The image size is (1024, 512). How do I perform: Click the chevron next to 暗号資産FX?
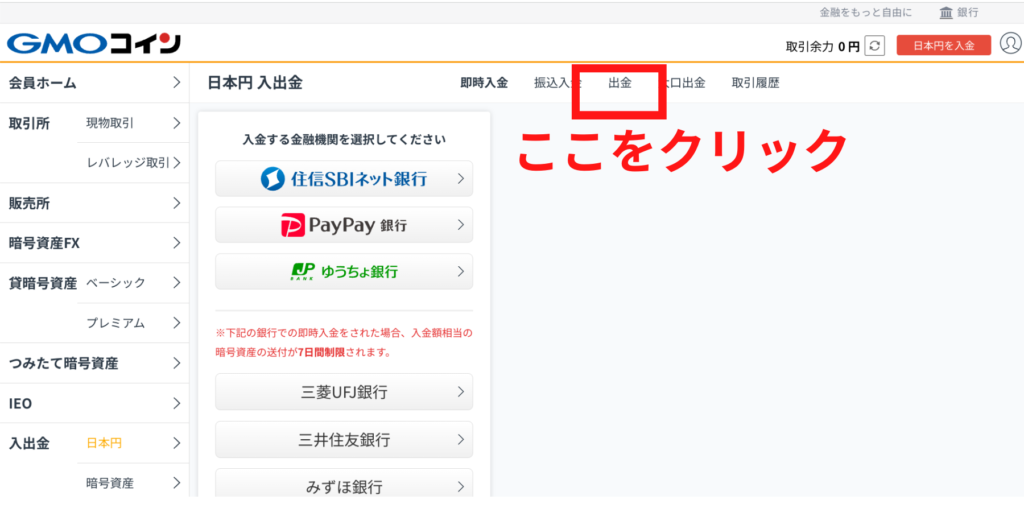click(x=176, y=243)
